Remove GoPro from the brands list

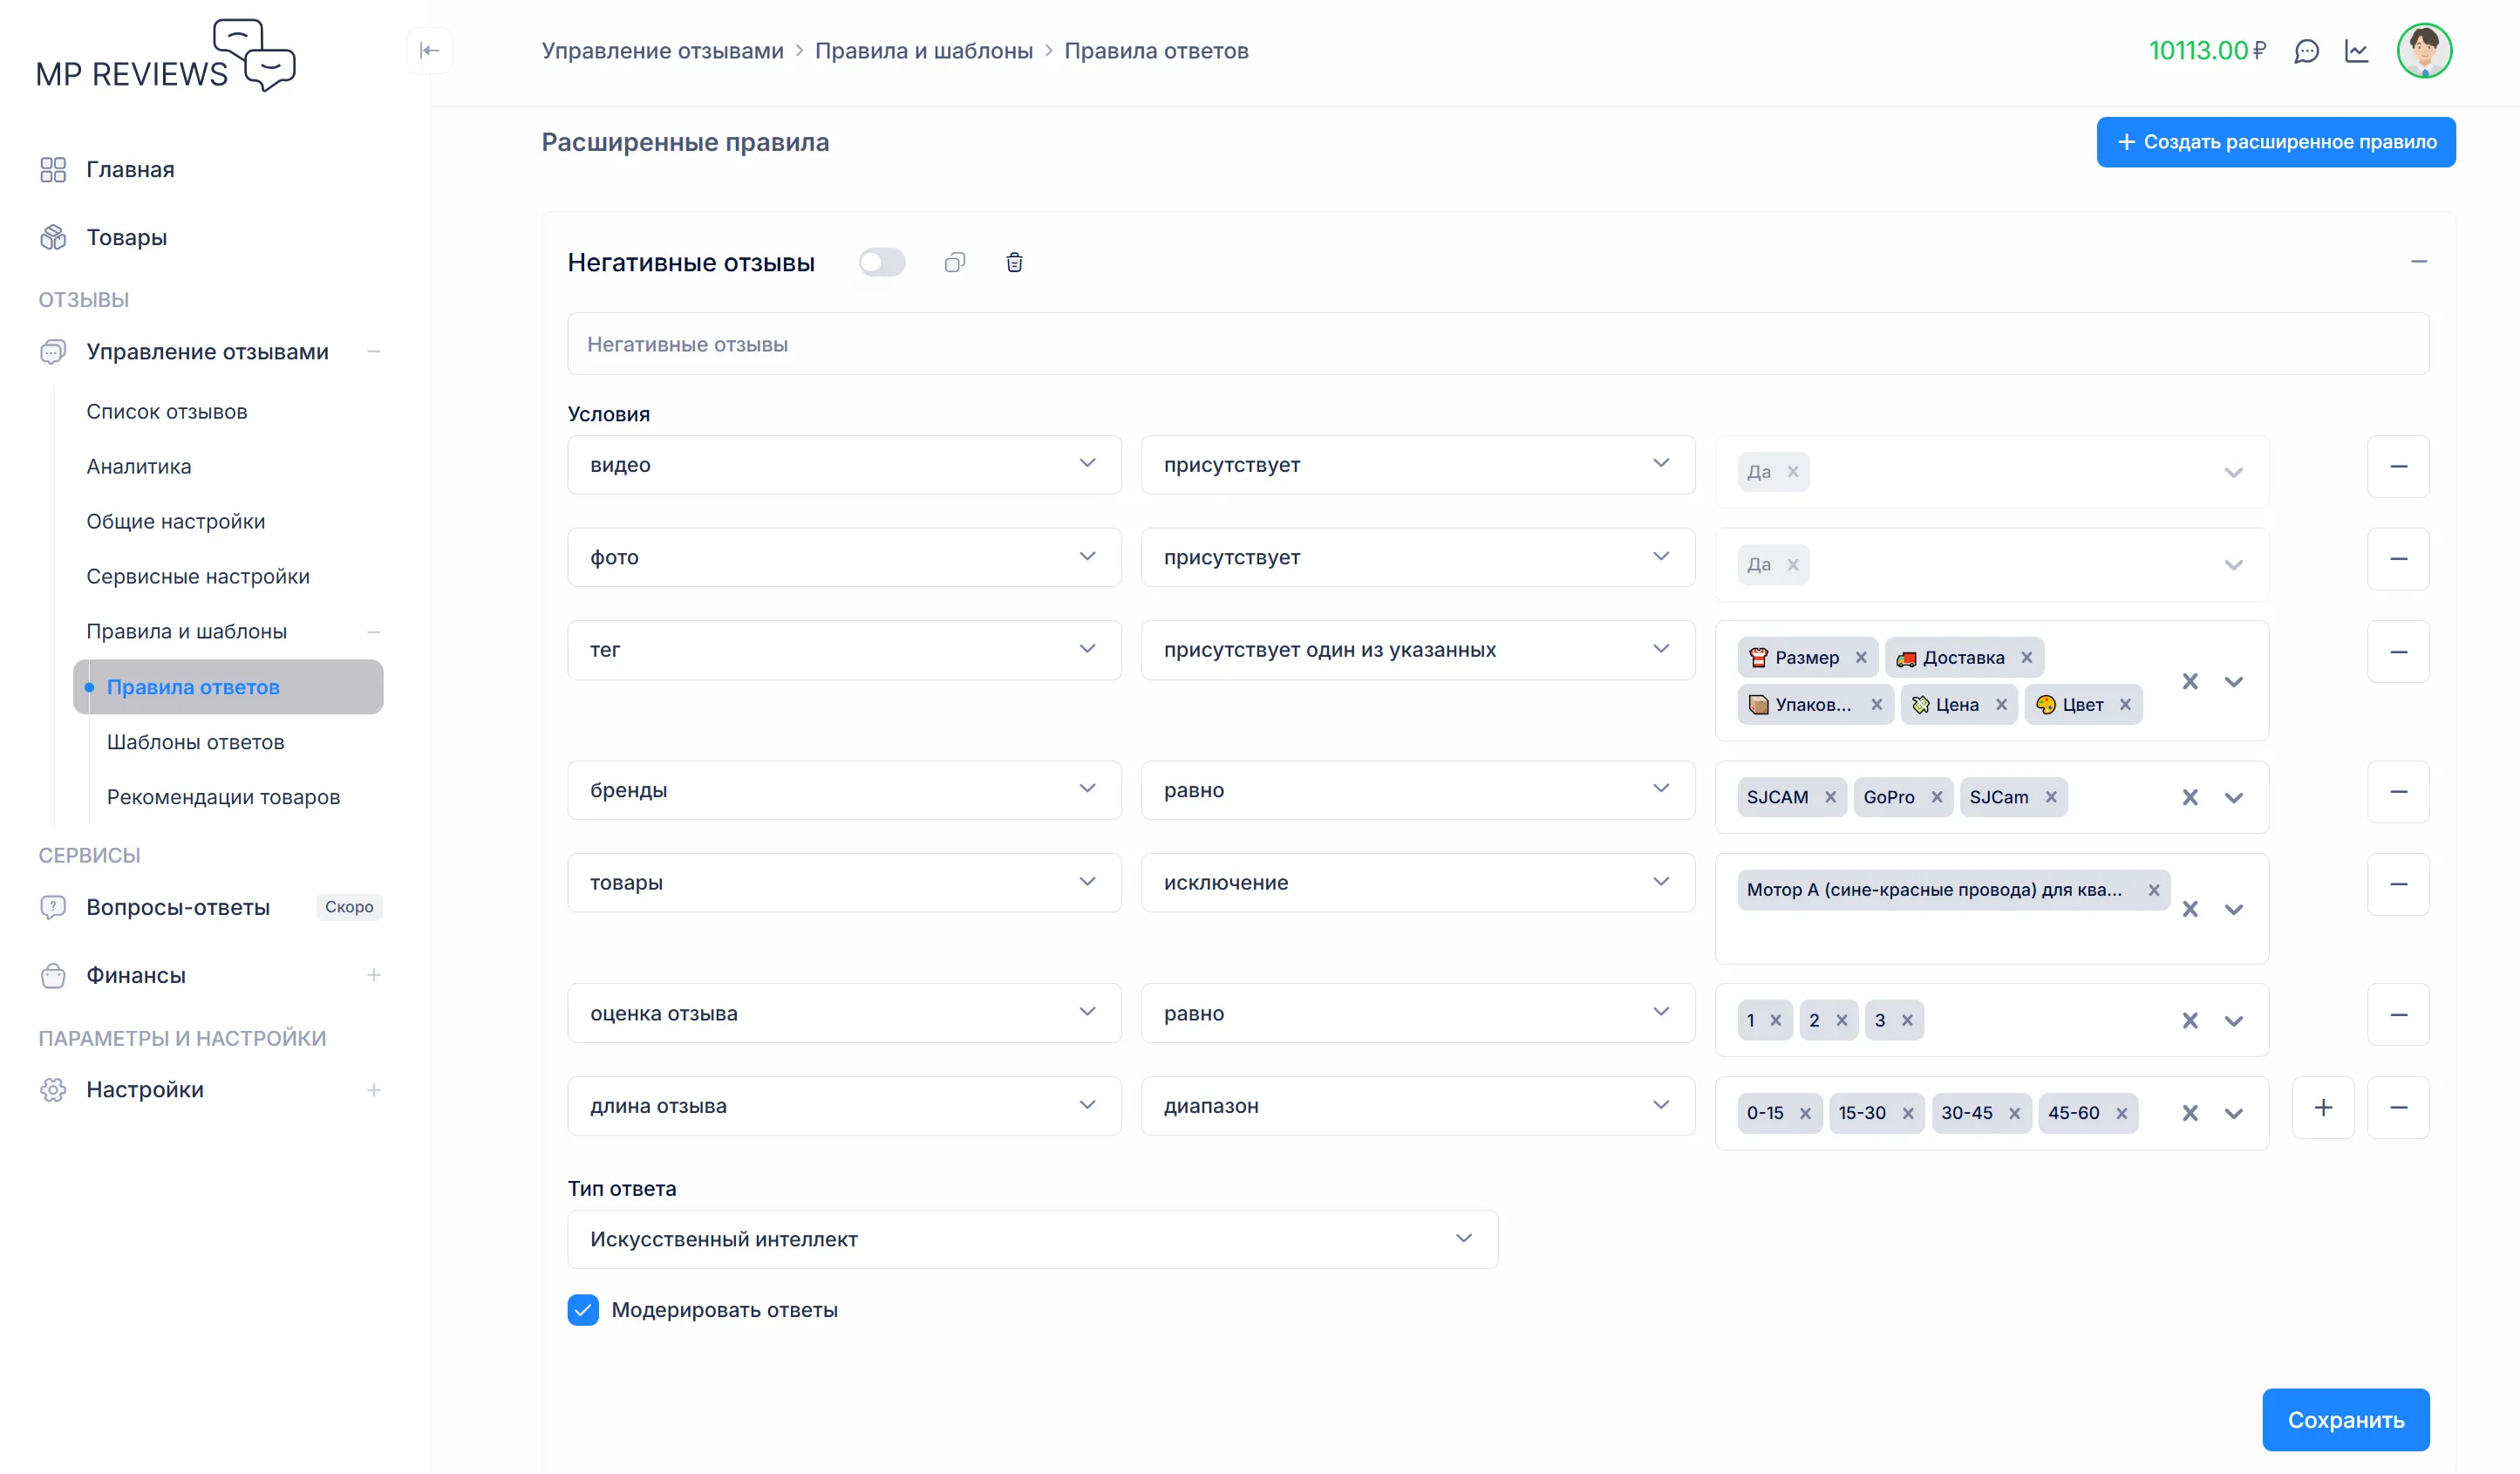1937,798
